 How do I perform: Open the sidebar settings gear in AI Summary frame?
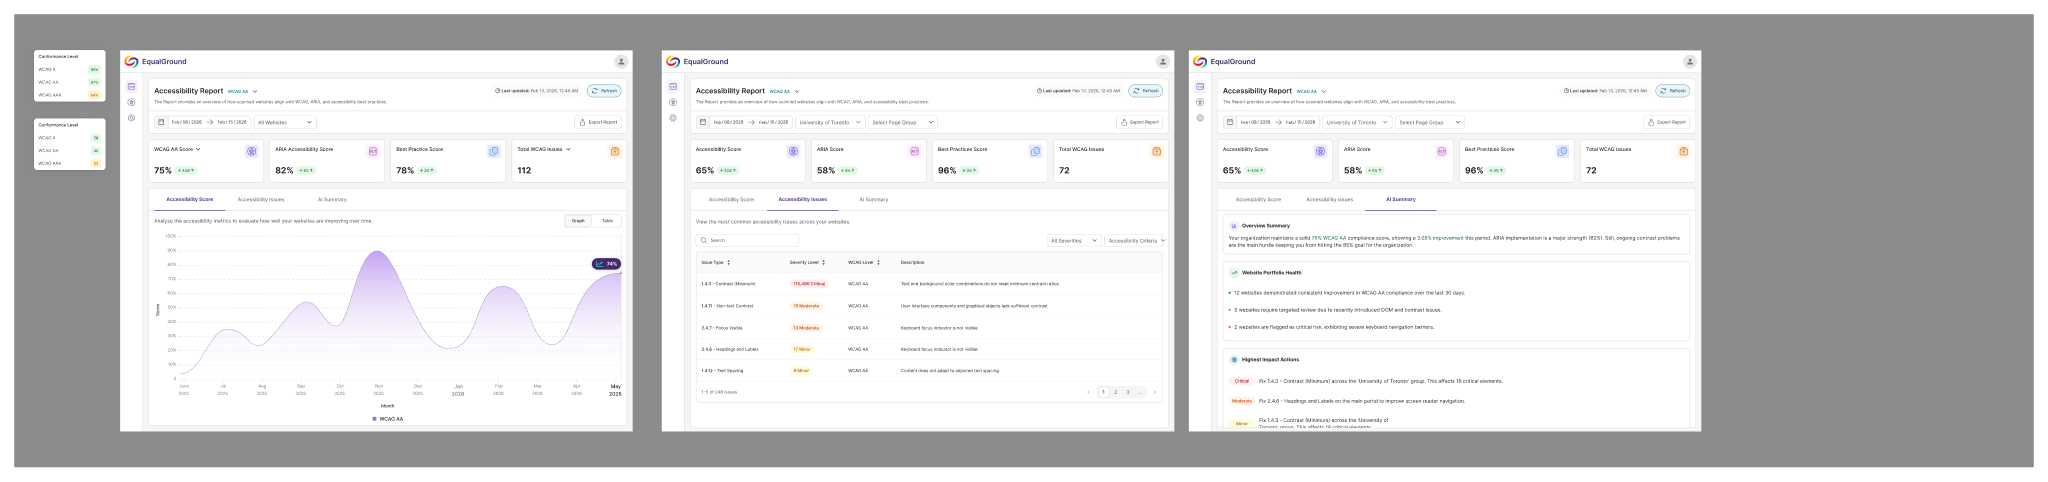(1200, 118)
